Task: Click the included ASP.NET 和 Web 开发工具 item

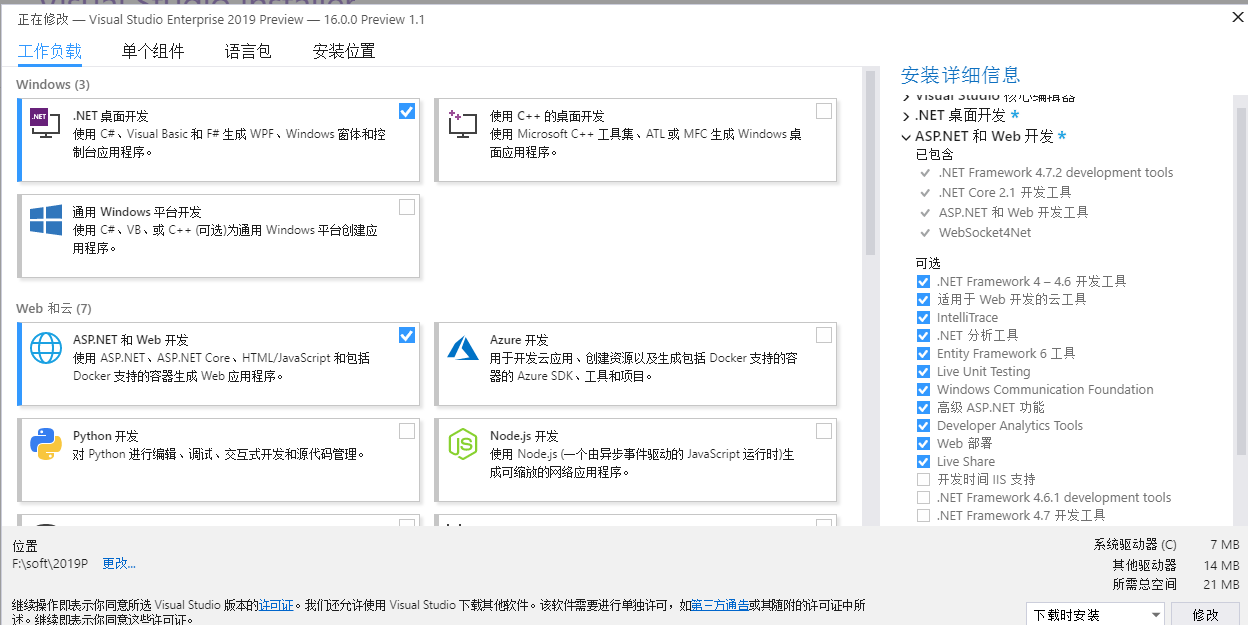Action: [x=1013, y=212]
